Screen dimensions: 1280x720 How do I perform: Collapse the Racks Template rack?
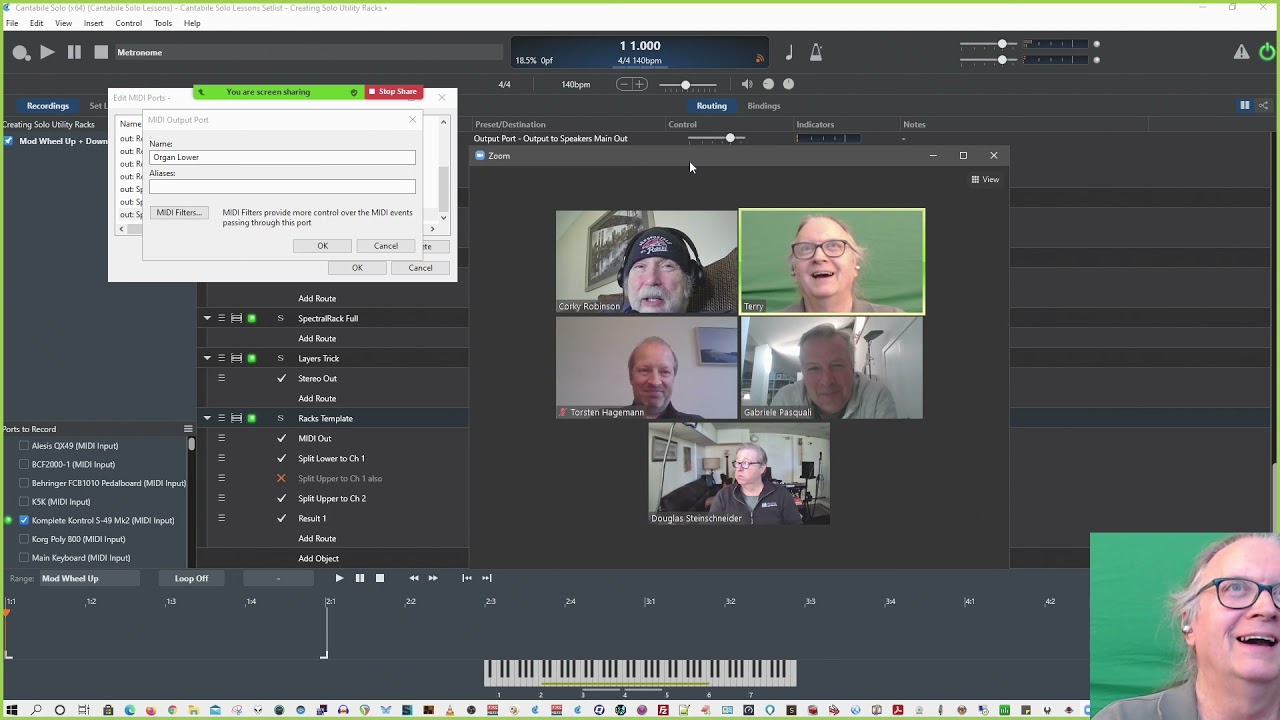[207, 418]
